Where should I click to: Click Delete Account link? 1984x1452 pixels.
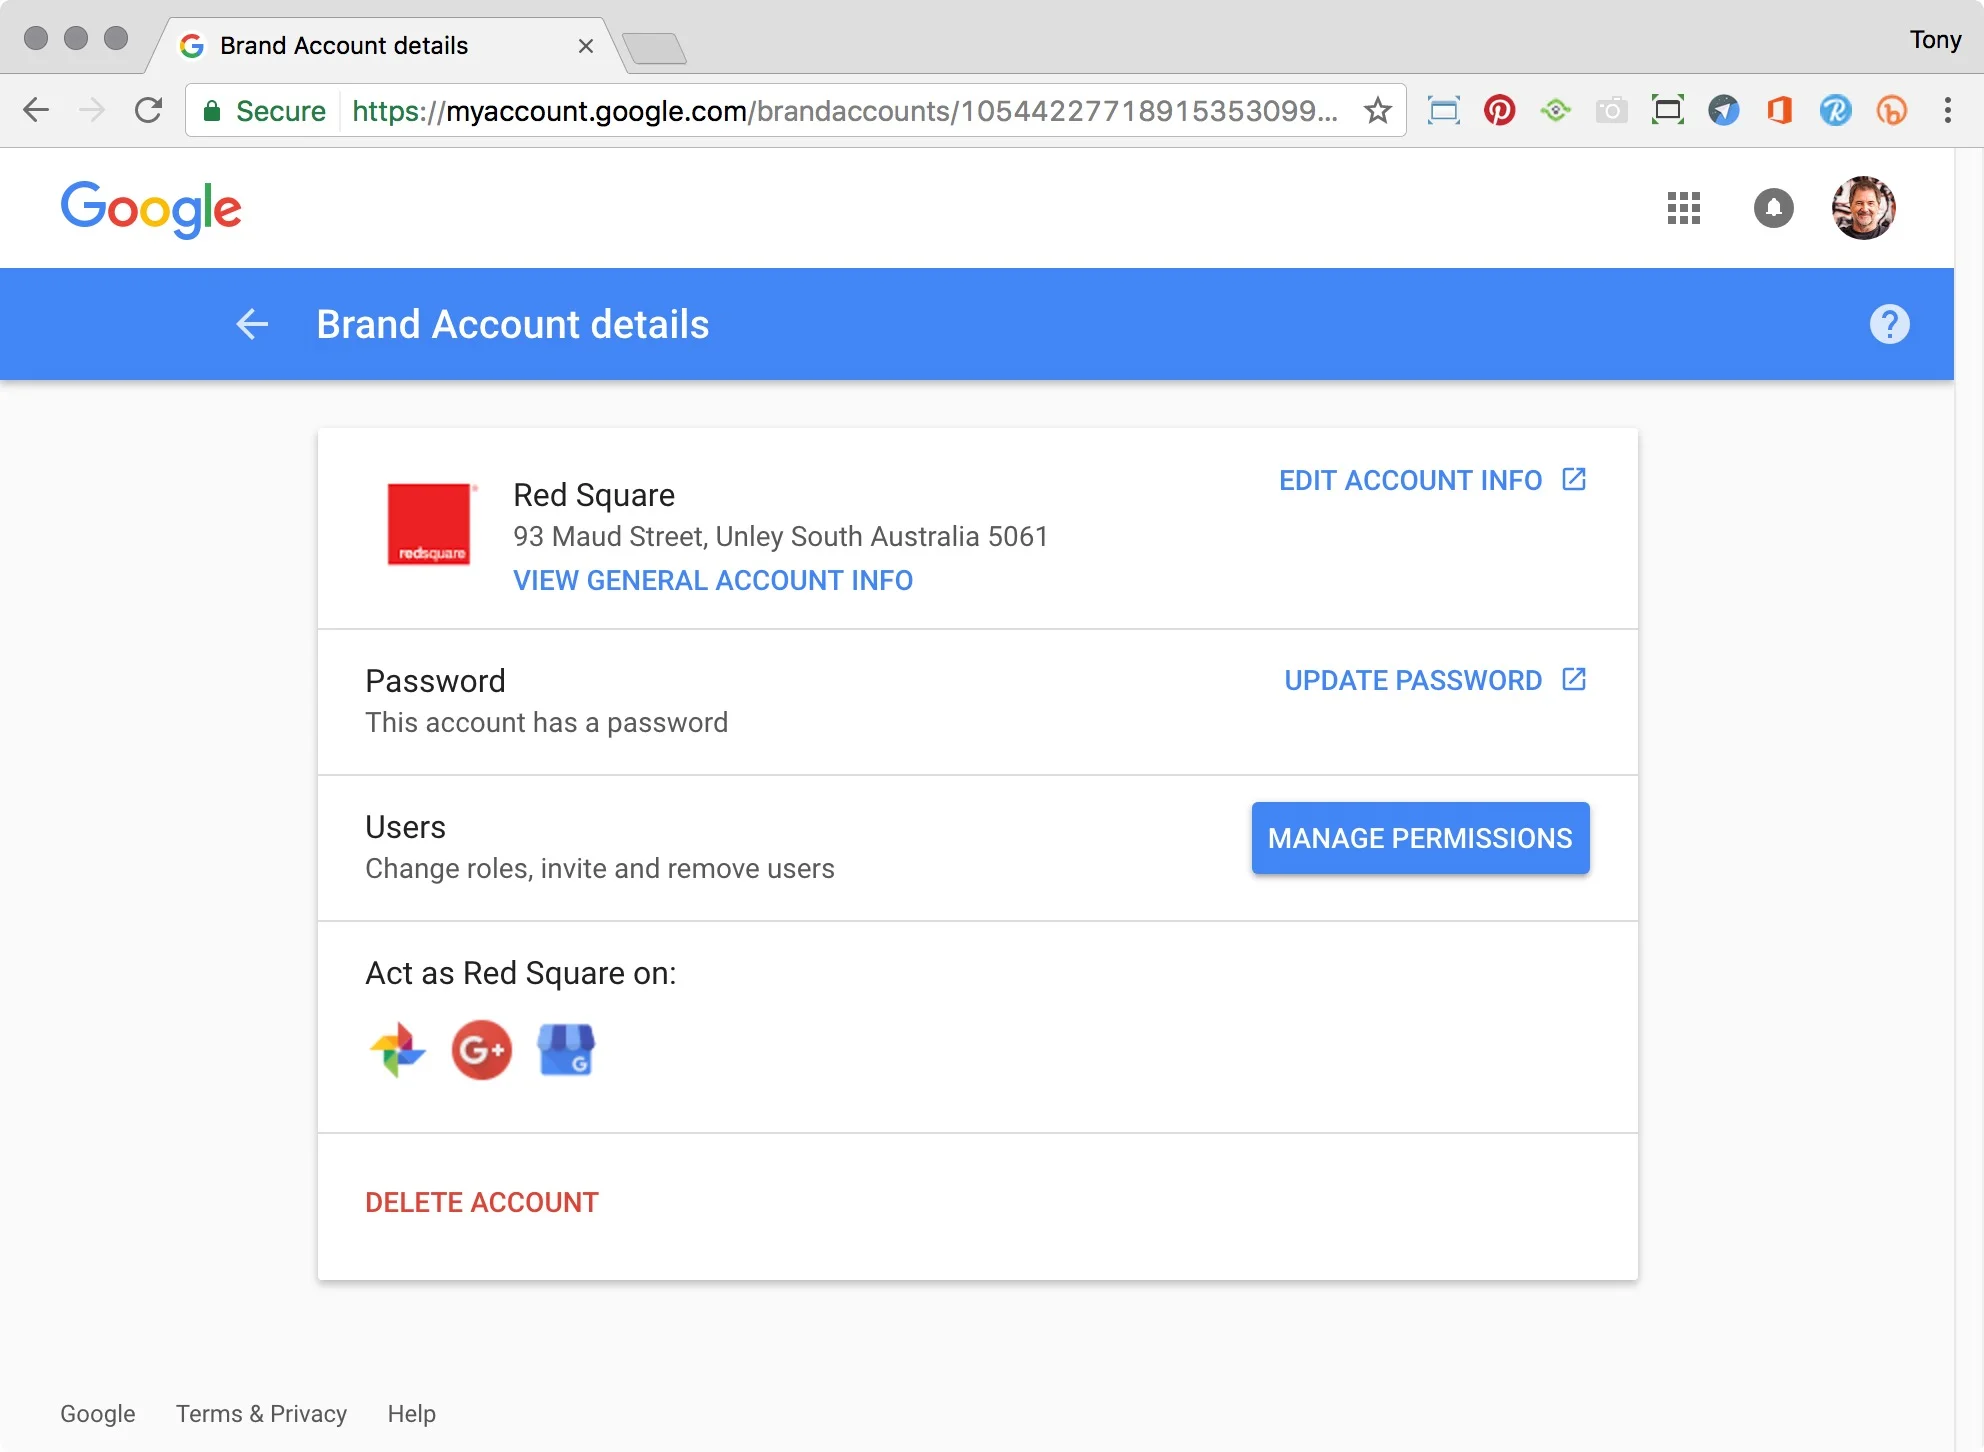point(482,1202)
